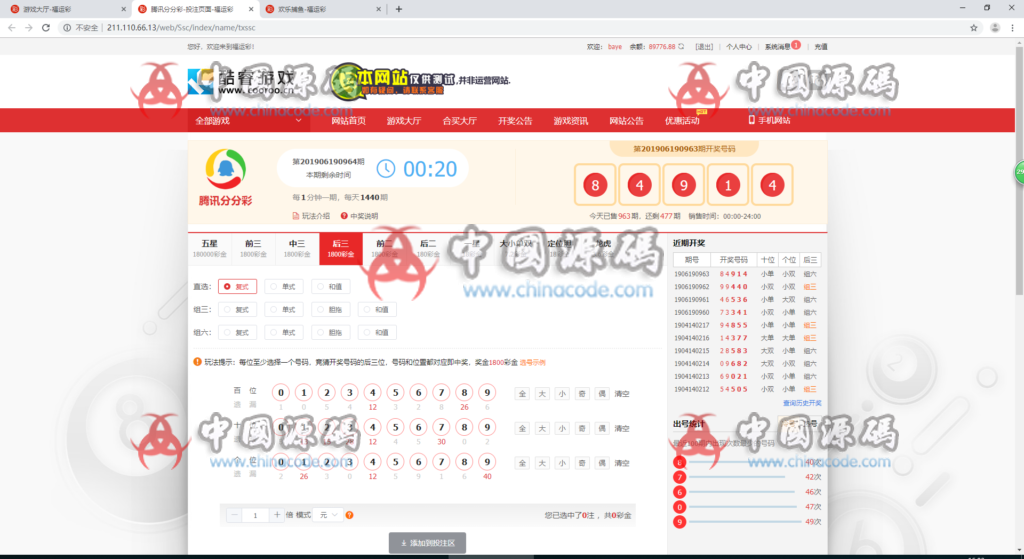Select 组六 胆拖 radio option
Screen dimensions: 1024x559
coord(330,332)
